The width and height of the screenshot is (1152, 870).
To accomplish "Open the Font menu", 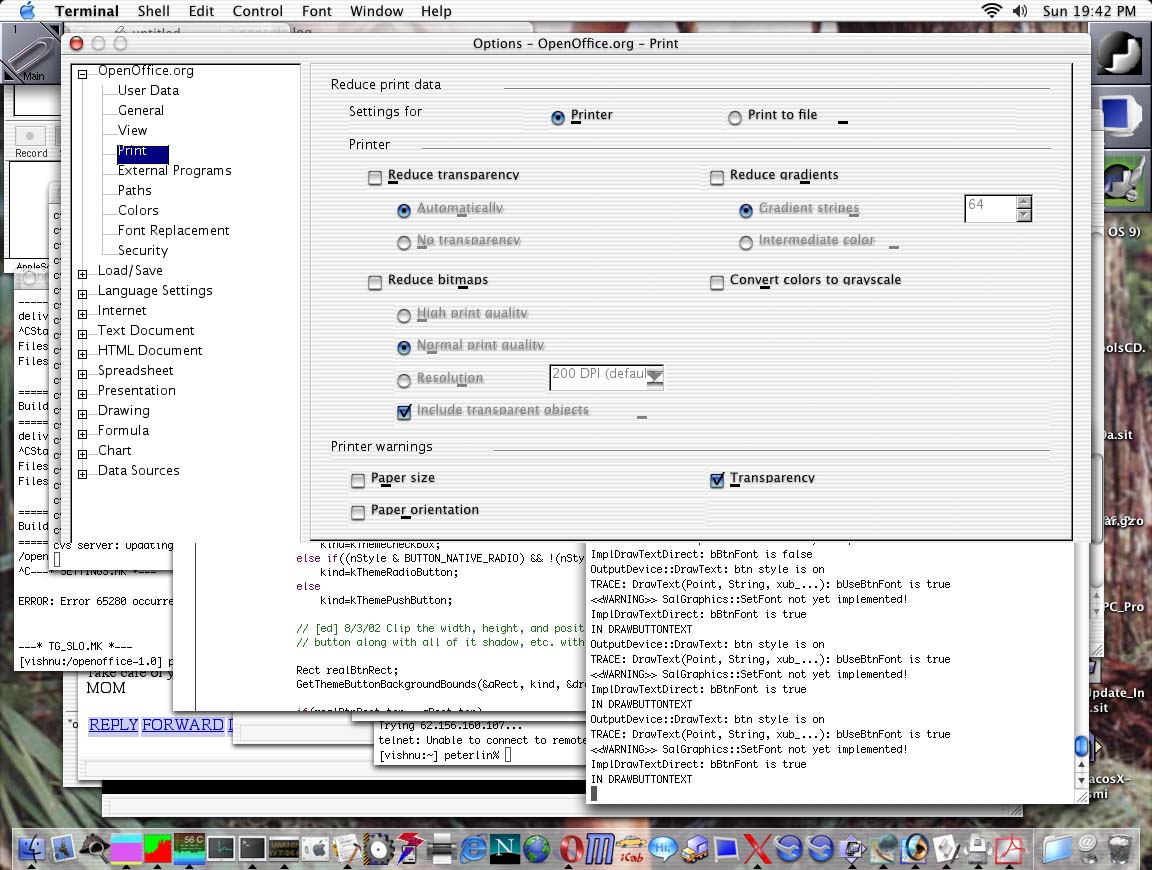I will 317,11.
